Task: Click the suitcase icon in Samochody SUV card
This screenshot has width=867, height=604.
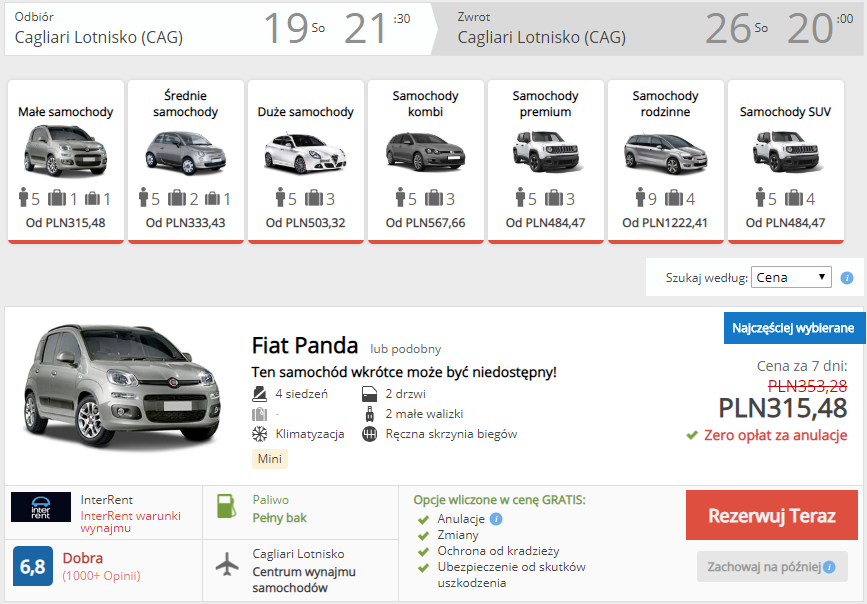Action: click(x=794, y=197)
